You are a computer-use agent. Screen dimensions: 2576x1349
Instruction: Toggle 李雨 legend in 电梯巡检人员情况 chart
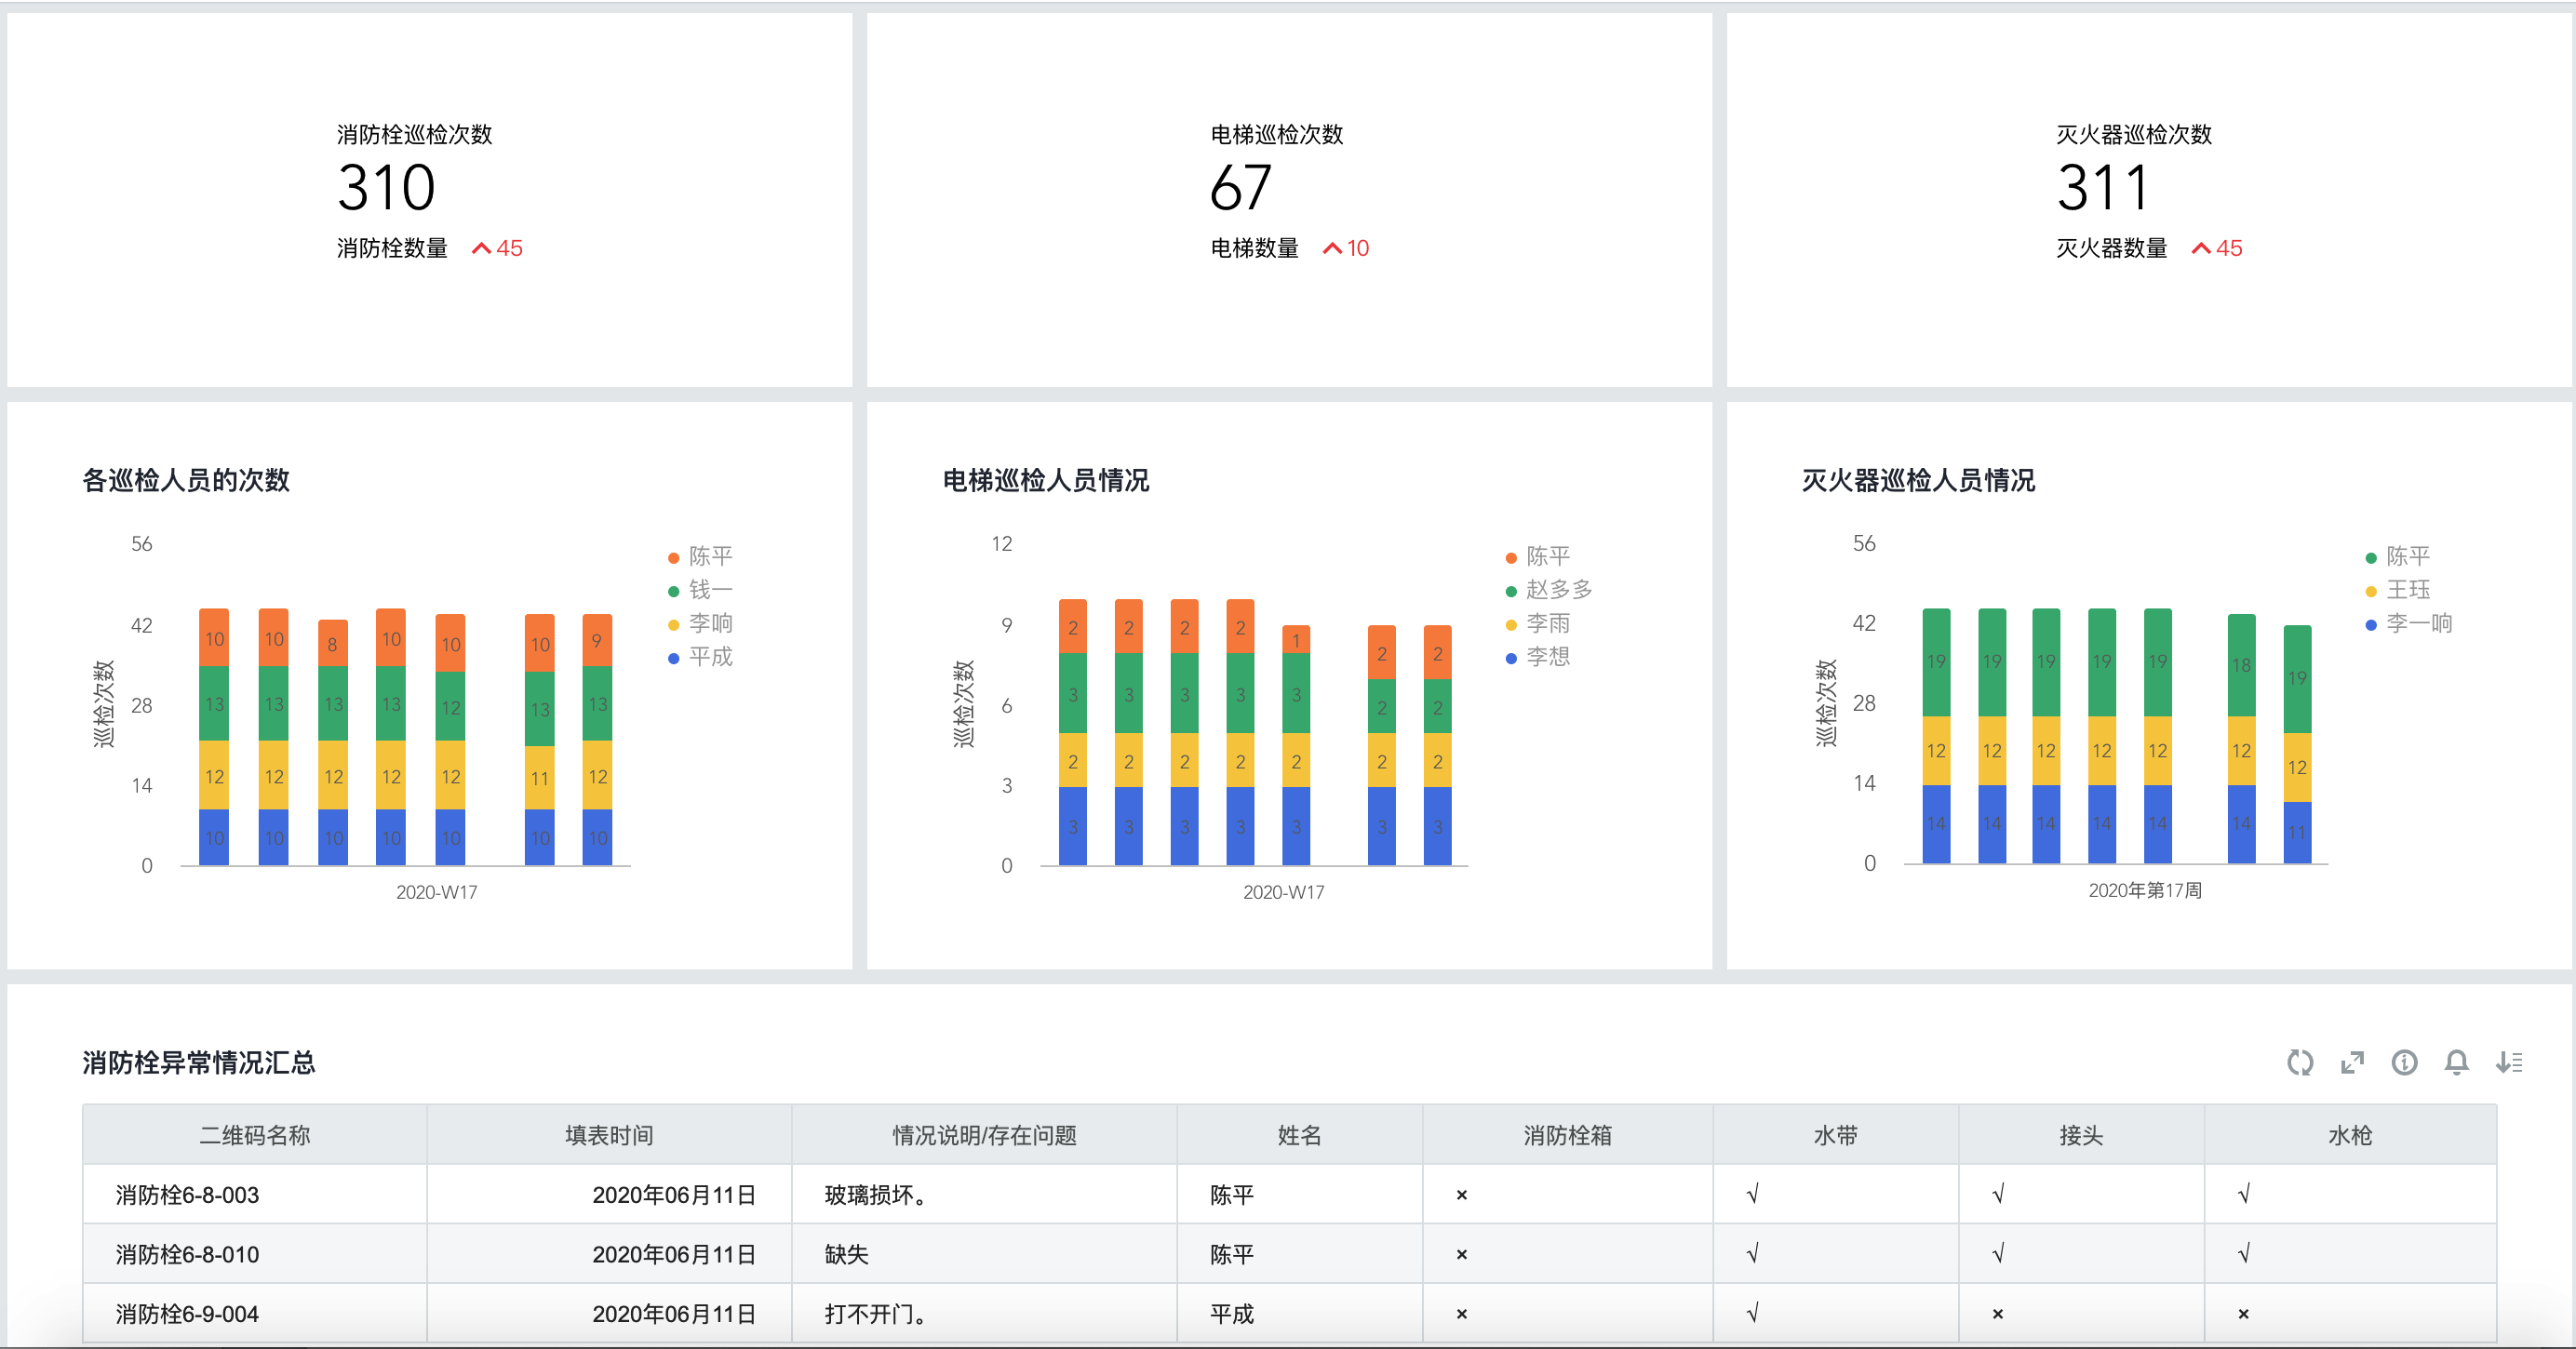[x=1538, y=623]
